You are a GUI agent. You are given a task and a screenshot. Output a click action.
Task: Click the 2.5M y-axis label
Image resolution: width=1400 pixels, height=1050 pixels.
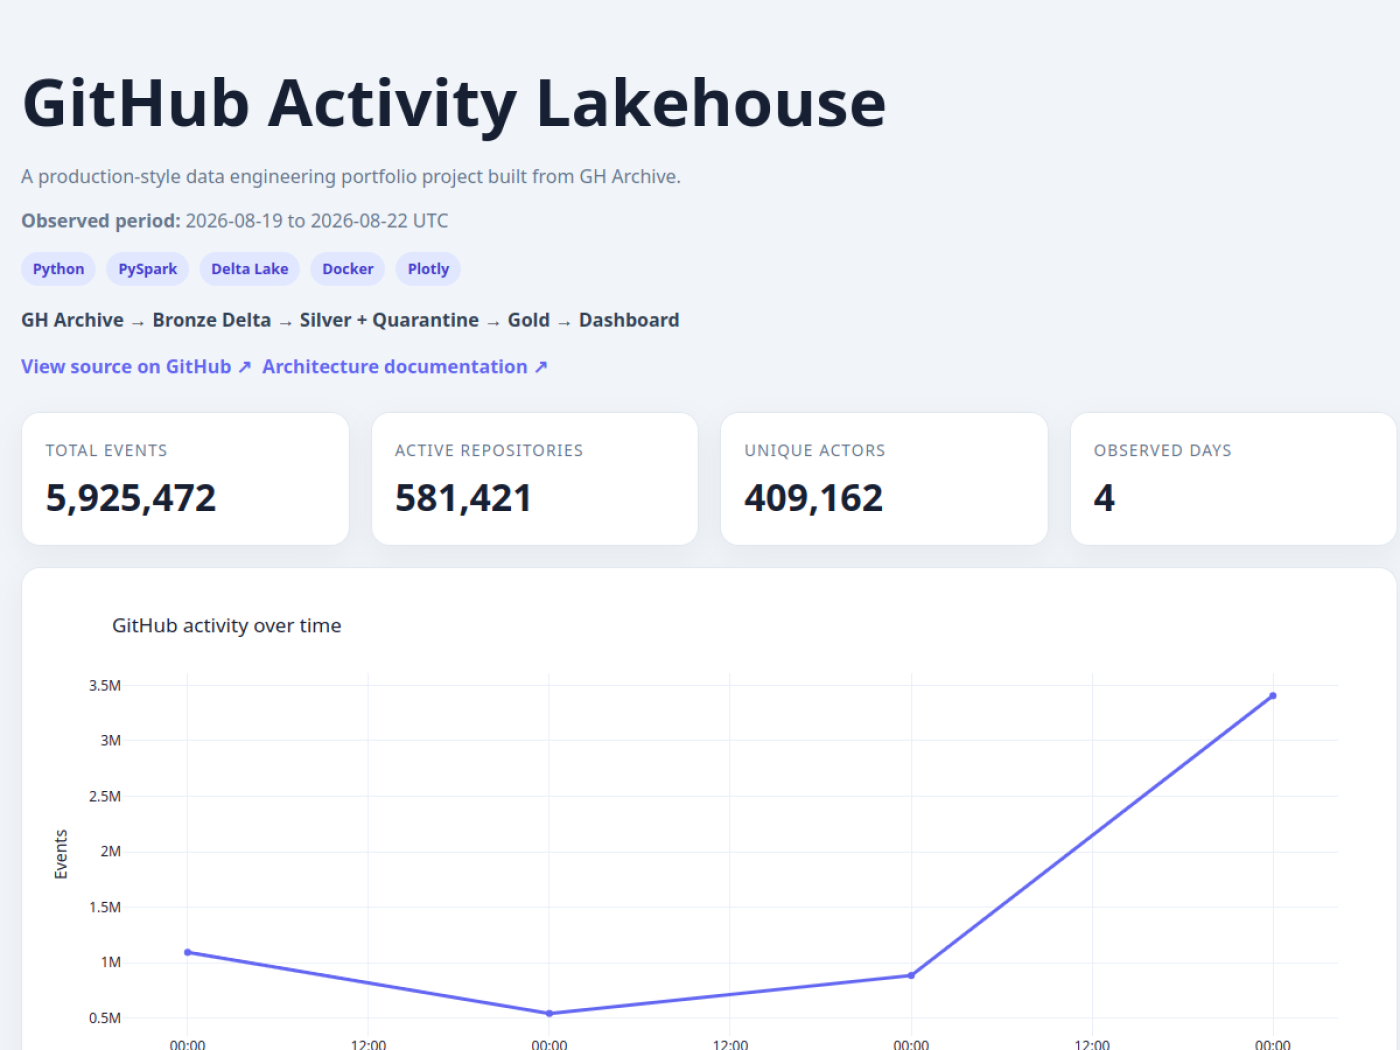tap(105, 797)
